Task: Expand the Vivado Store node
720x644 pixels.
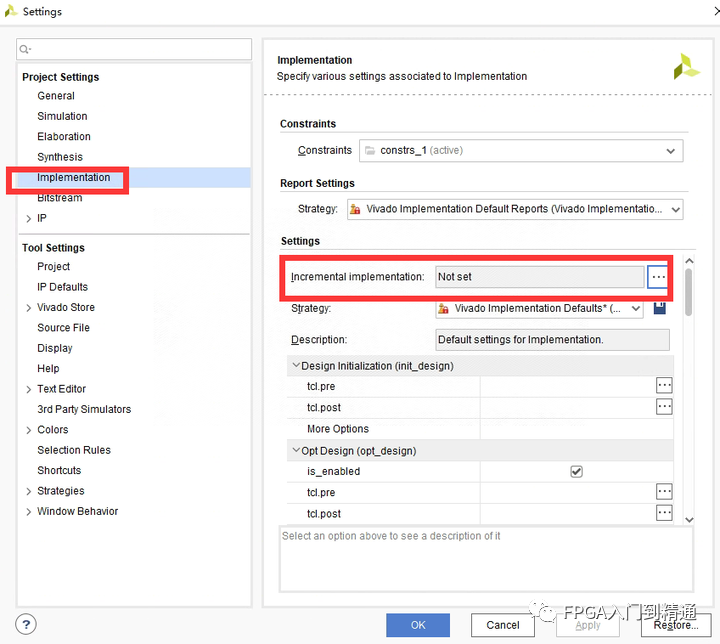Action: tap(28, 307)
